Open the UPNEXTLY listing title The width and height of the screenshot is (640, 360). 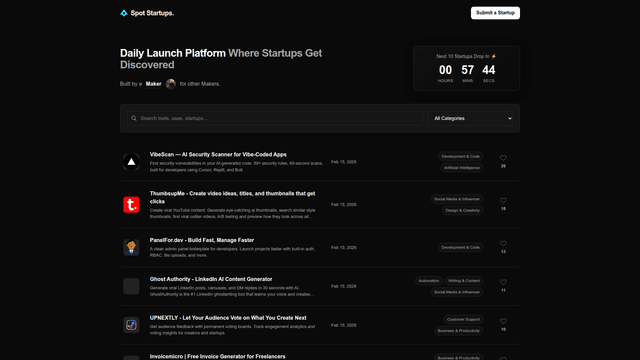pyautogui.click(x=228, y=318)
